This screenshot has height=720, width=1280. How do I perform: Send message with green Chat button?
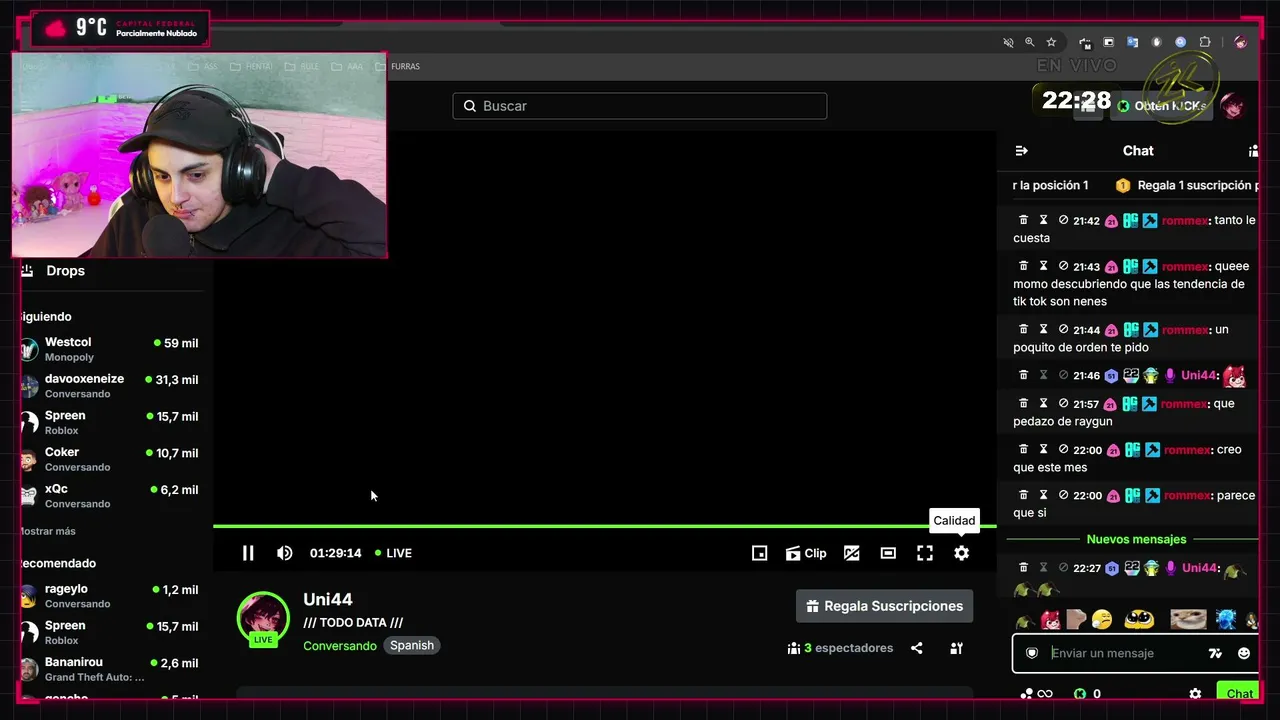click(x=1238, y=693)
